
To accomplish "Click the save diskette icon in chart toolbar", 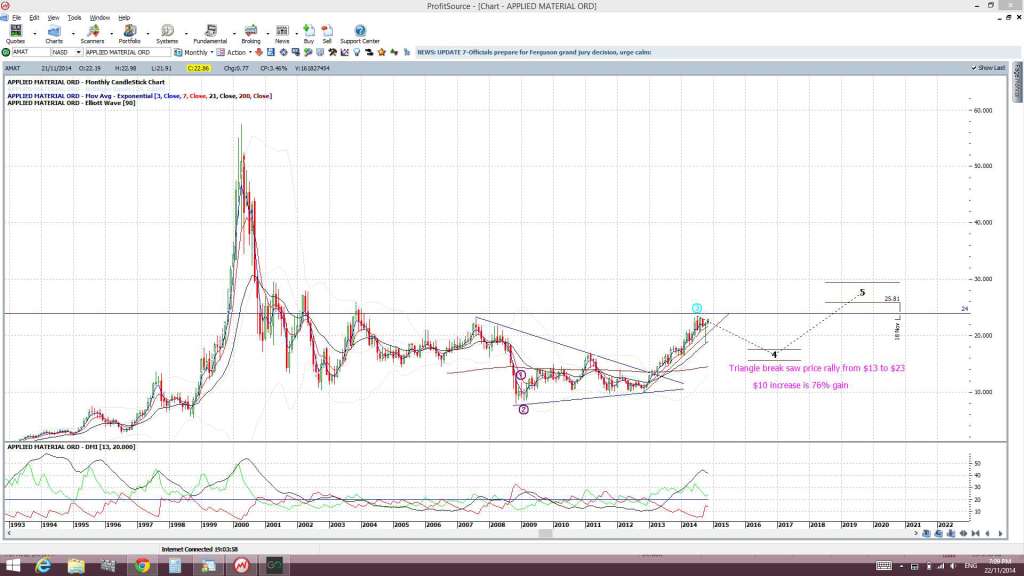I will (270, 52).
